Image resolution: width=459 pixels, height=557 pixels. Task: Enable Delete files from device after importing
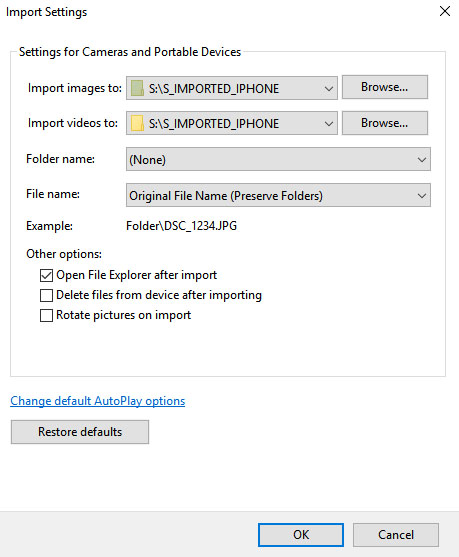(46, 295)
